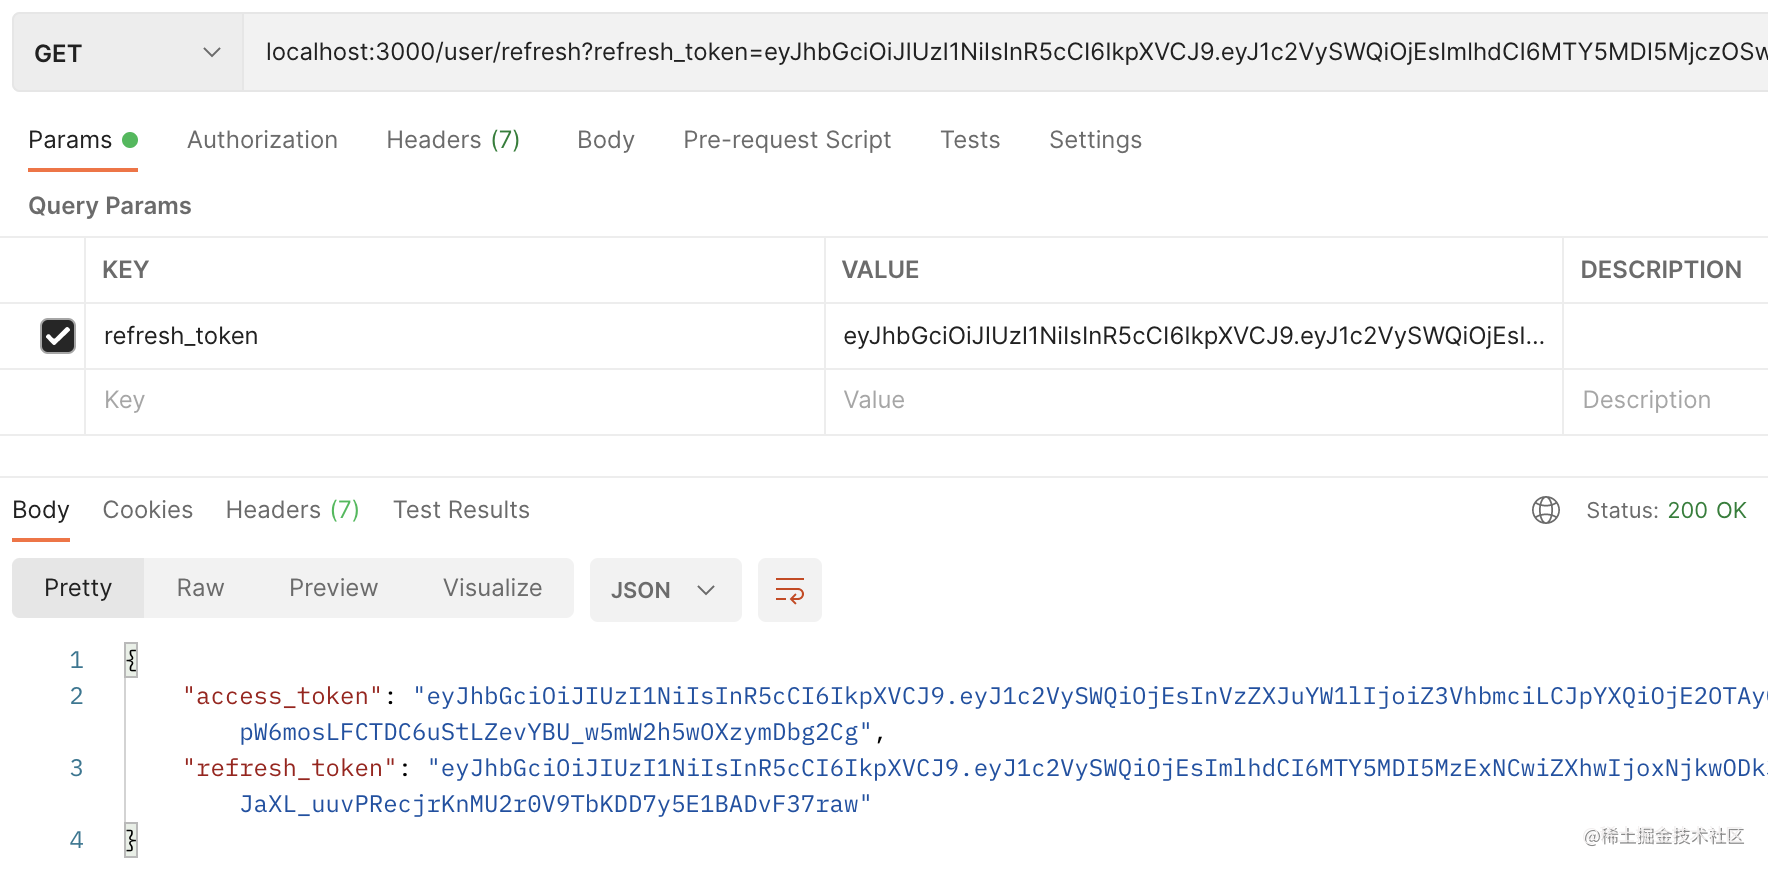Viewport: 1768px width, 870px height.
Task: Click the wrap lines icon in response toolbar
Action: (789, 590)
